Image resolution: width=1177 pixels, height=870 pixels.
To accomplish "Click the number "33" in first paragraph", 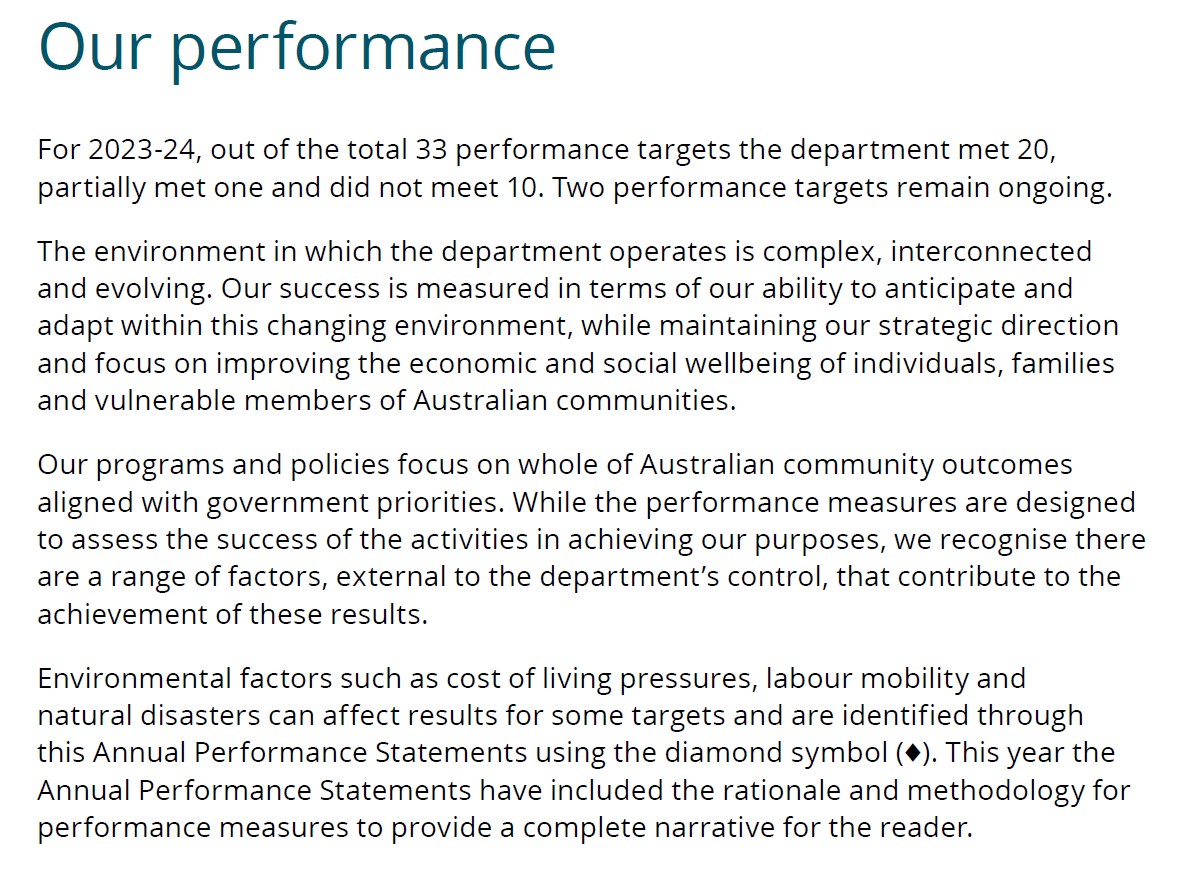I will coord(431,149).
